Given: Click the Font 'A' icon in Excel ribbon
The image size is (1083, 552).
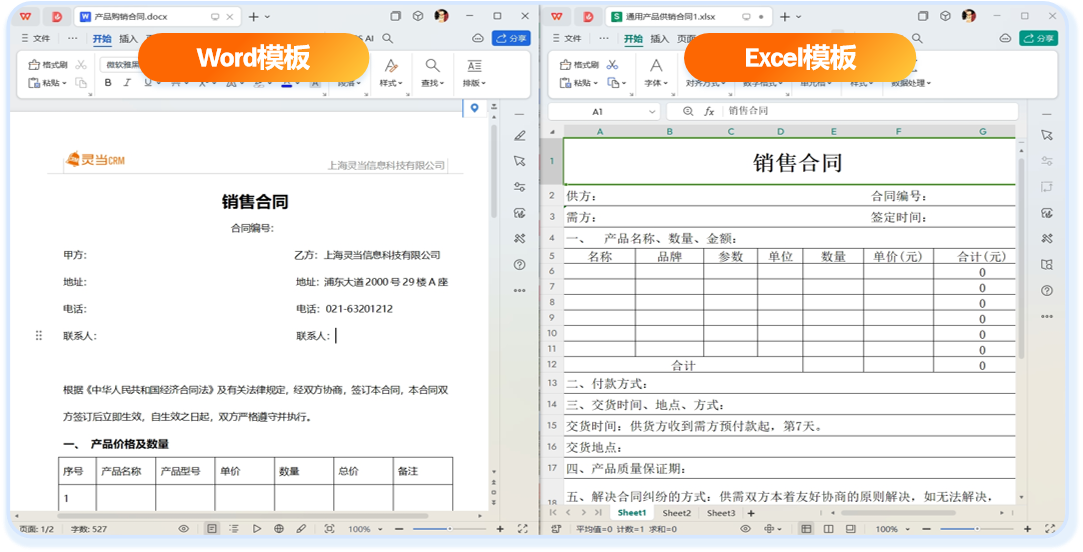Looking at the screenshot, I should (655, 66).
